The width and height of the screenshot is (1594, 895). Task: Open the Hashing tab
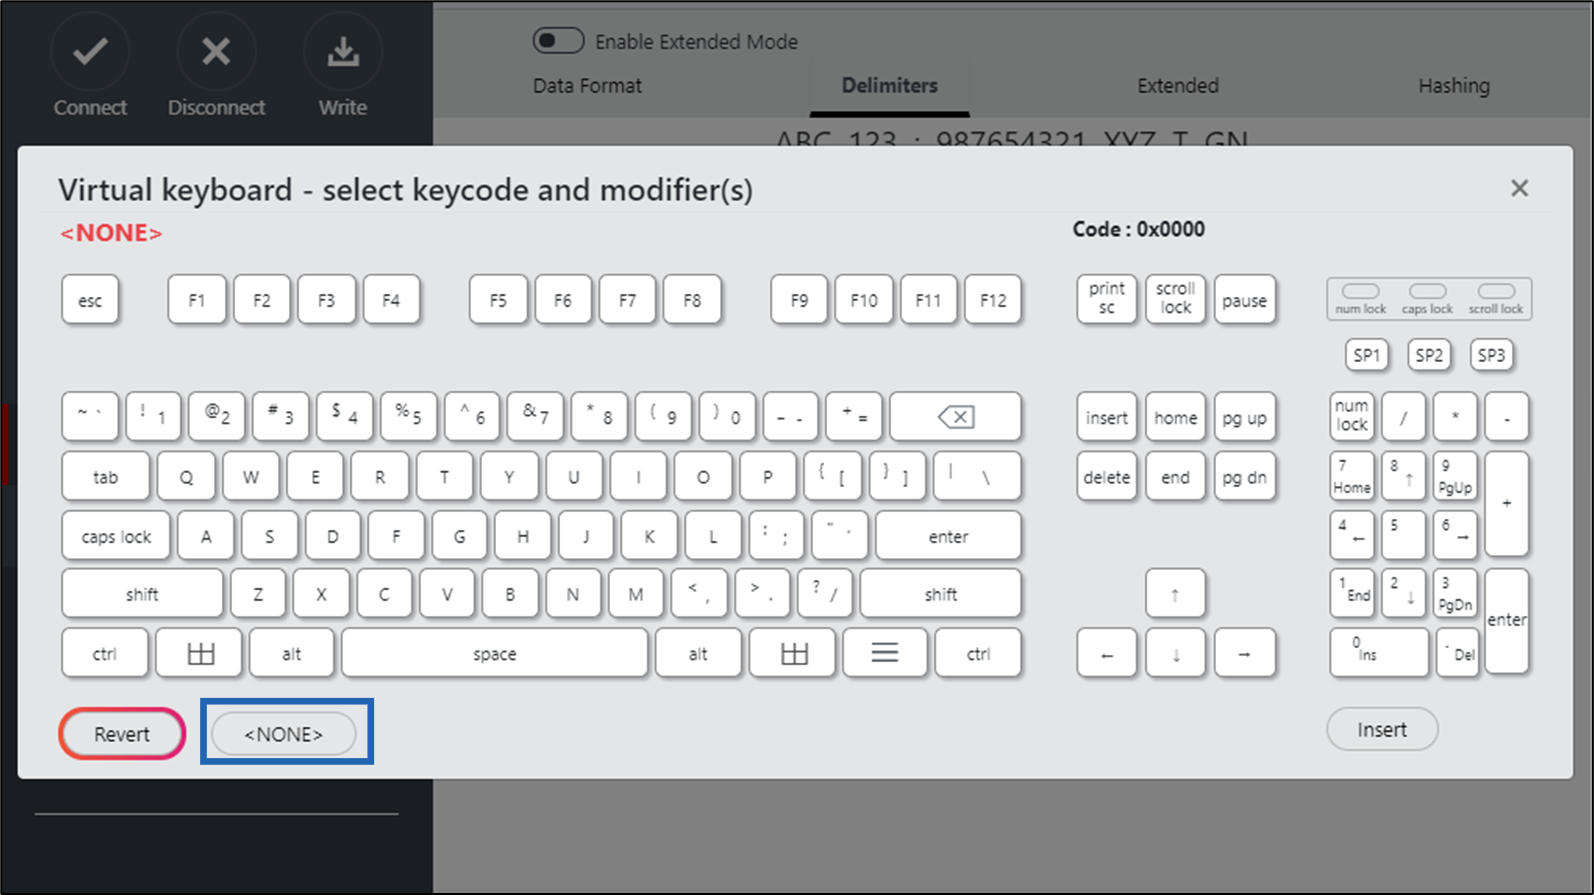coord(1453,86)
